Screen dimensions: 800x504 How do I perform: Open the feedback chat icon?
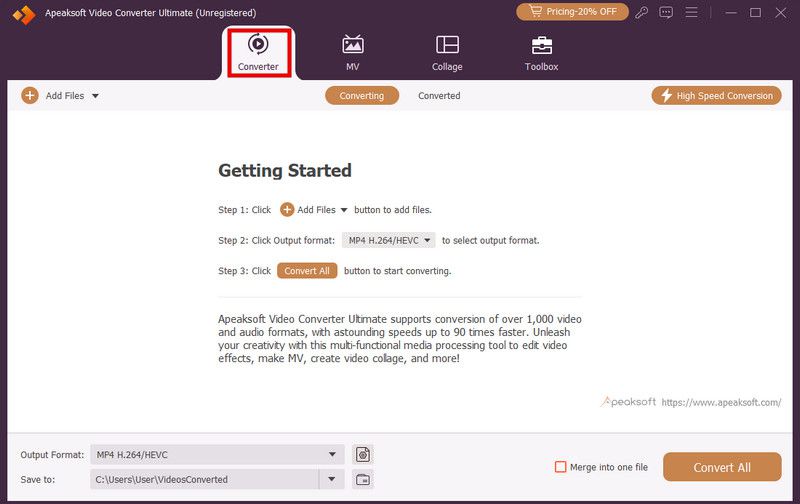666,12
